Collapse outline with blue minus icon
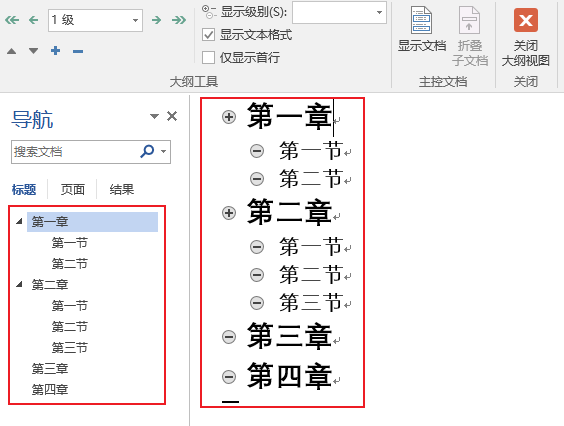This screenshot has width=564, height=426. [78, 51]
